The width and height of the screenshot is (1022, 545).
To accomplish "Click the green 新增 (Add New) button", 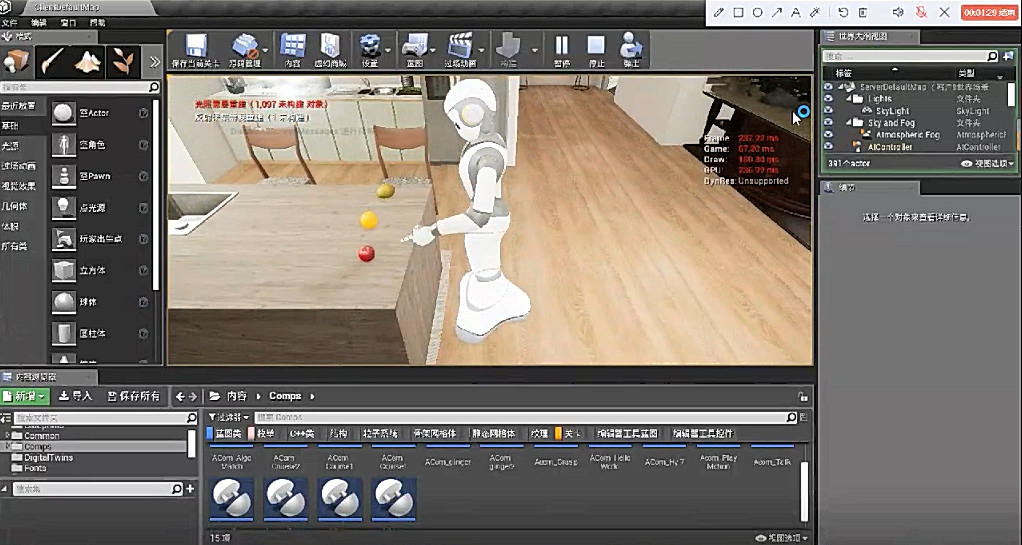I will [x=25, y=396].
